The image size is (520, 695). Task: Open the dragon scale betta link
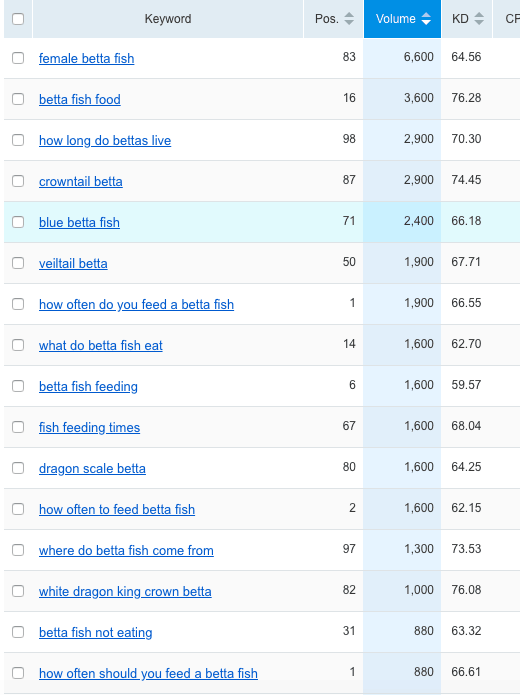92,469
